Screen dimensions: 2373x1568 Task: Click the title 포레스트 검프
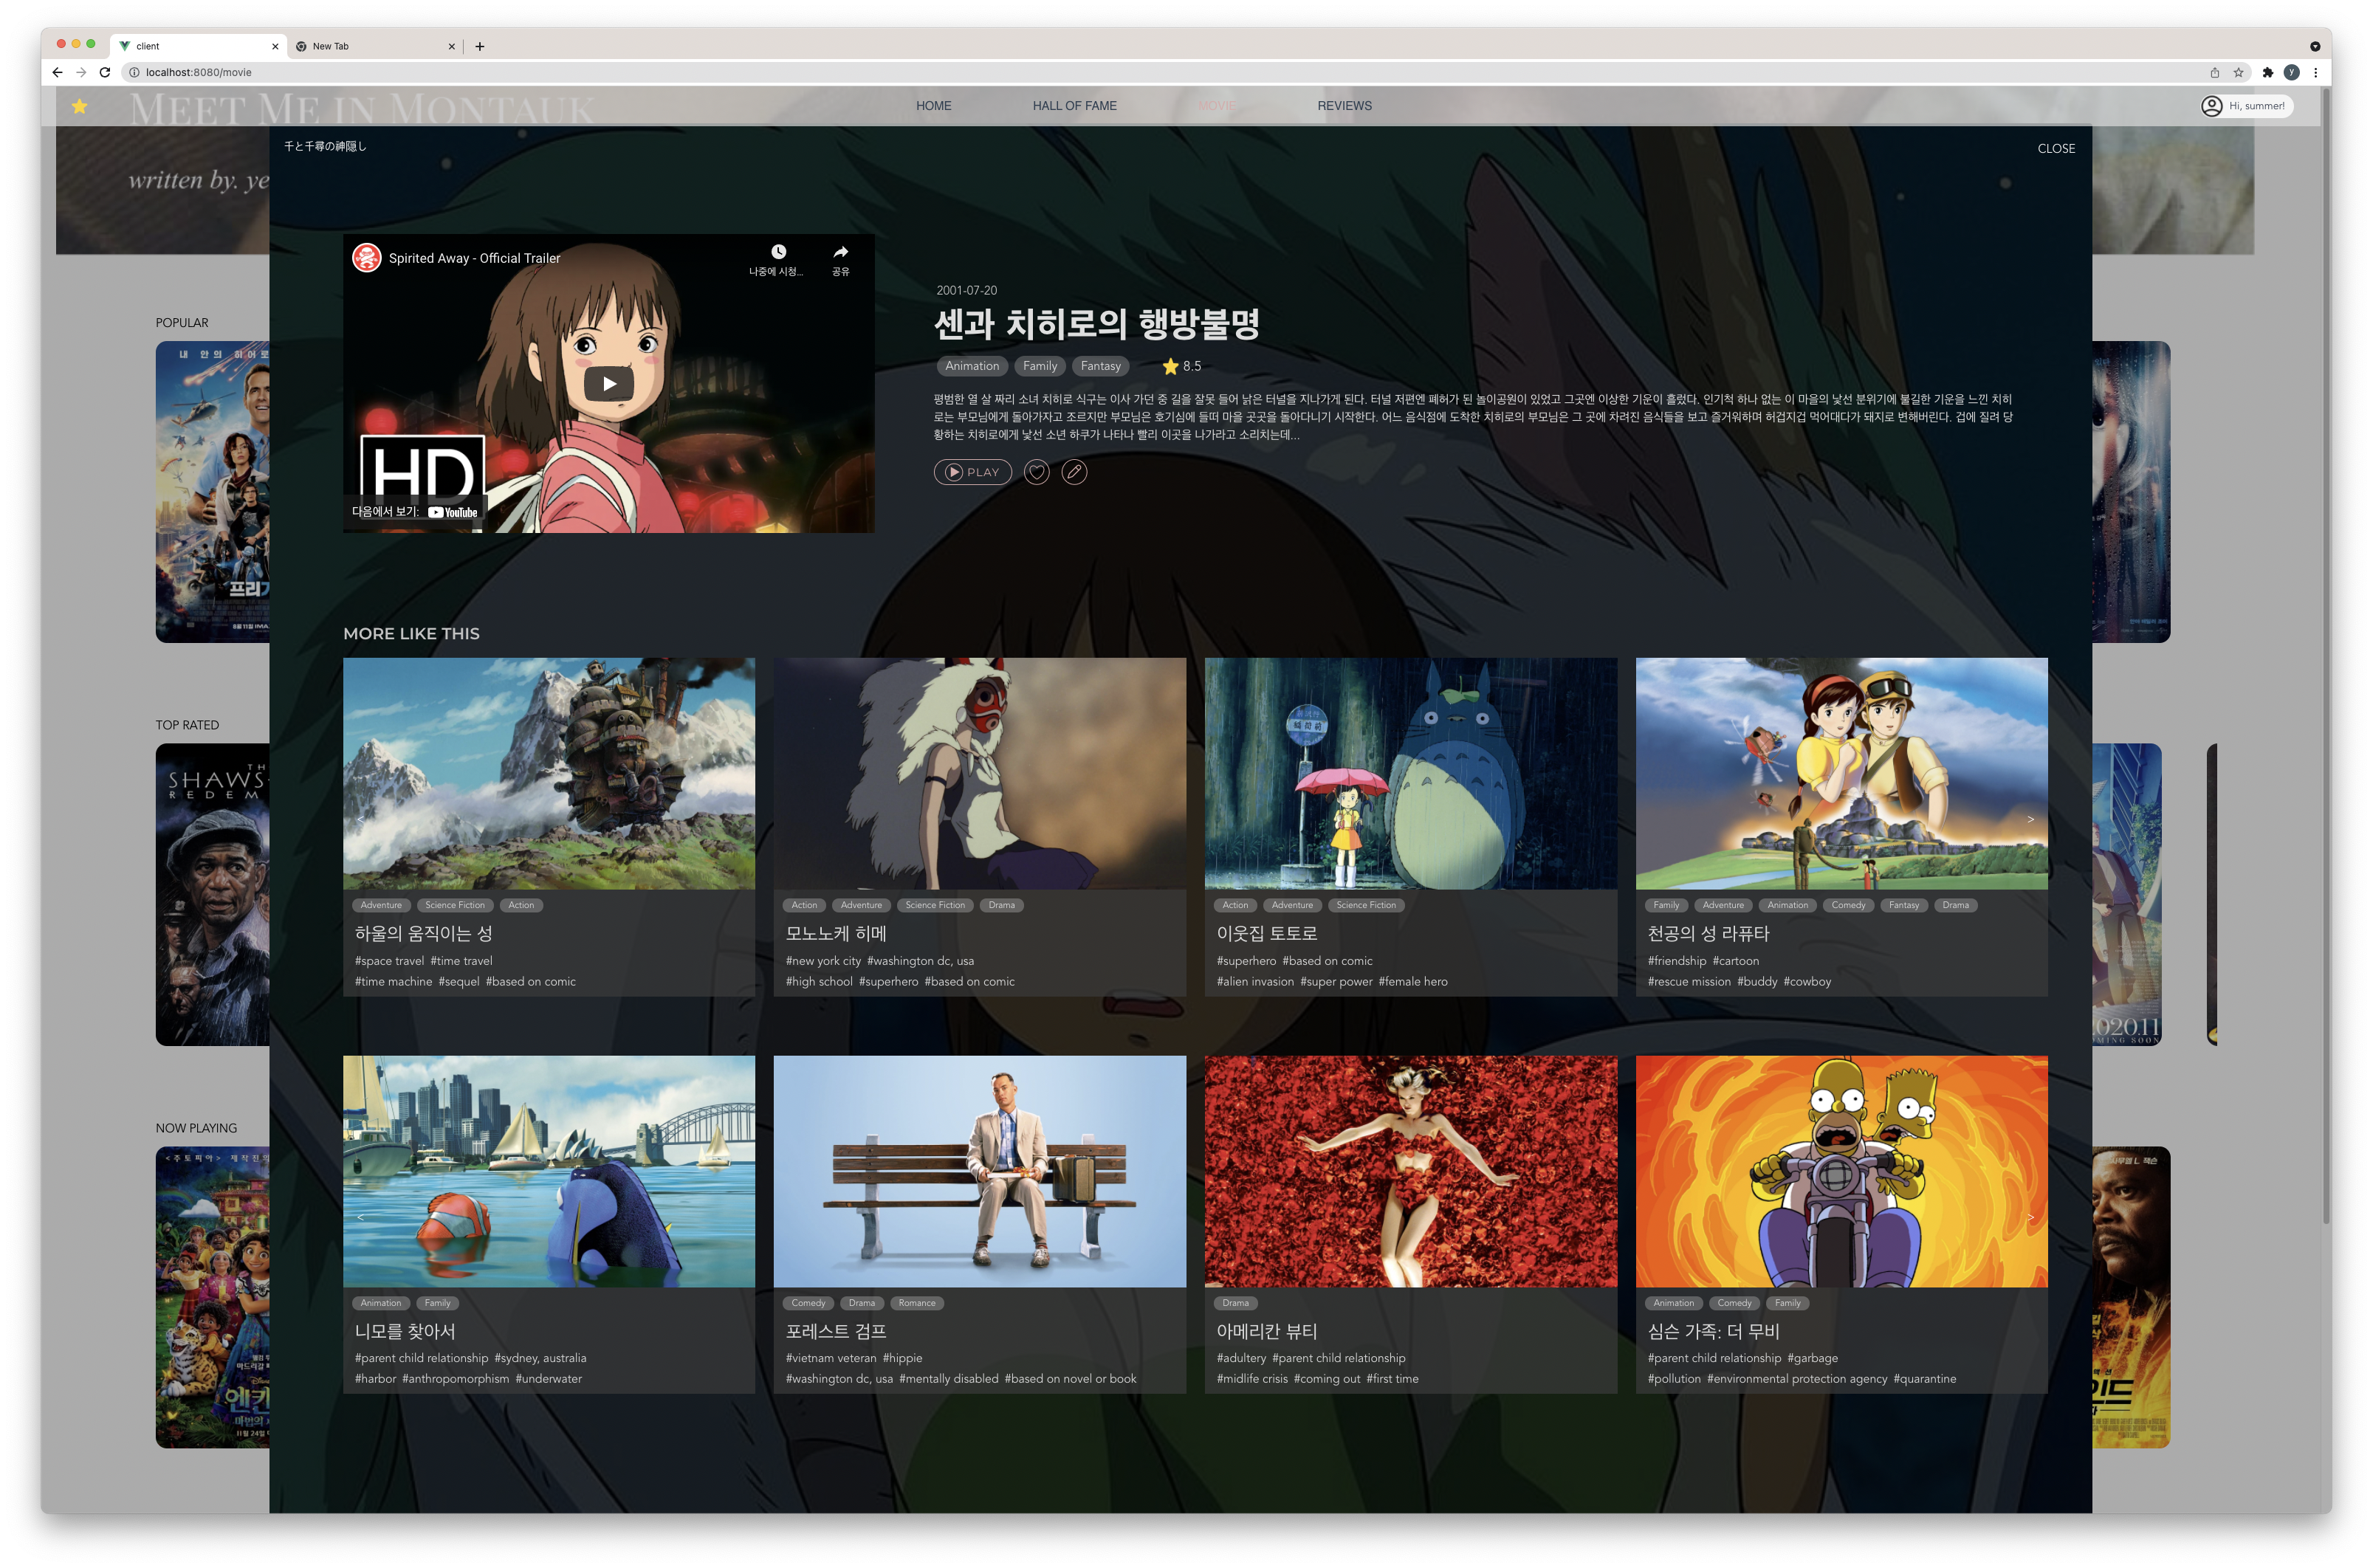[x=836, y=1331]
